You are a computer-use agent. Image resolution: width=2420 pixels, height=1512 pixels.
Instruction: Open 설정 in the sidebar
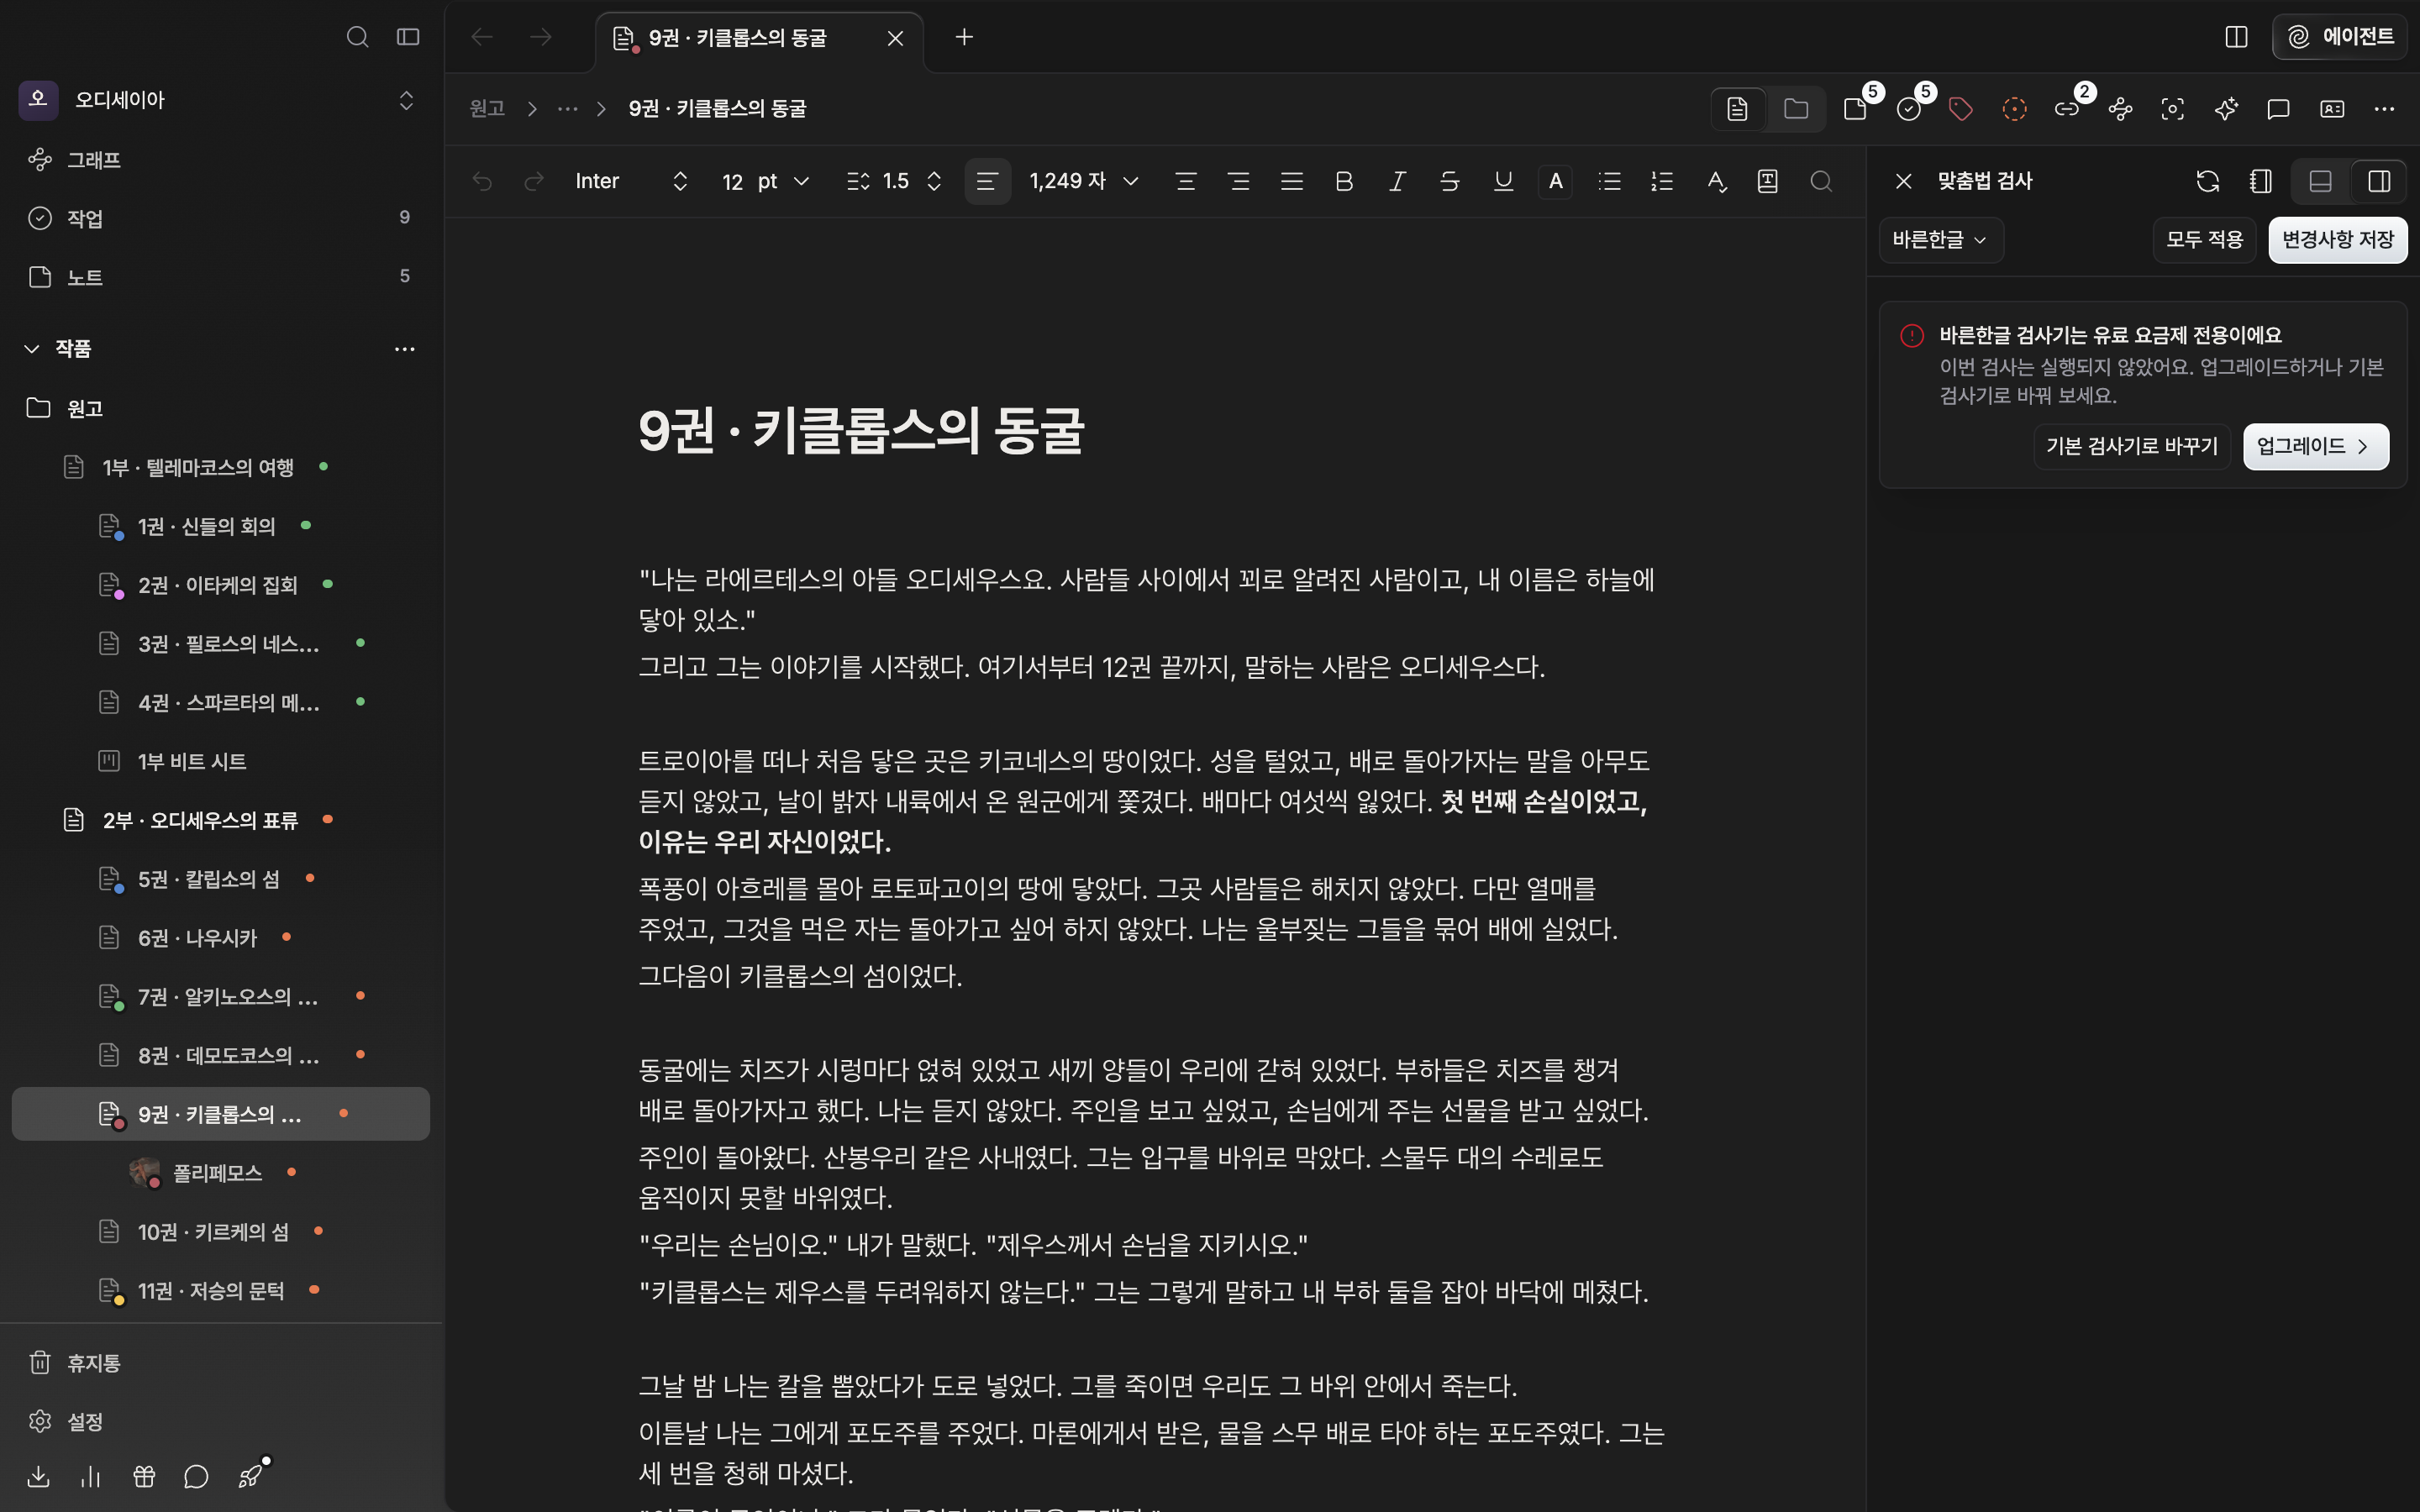[220, 1421]
